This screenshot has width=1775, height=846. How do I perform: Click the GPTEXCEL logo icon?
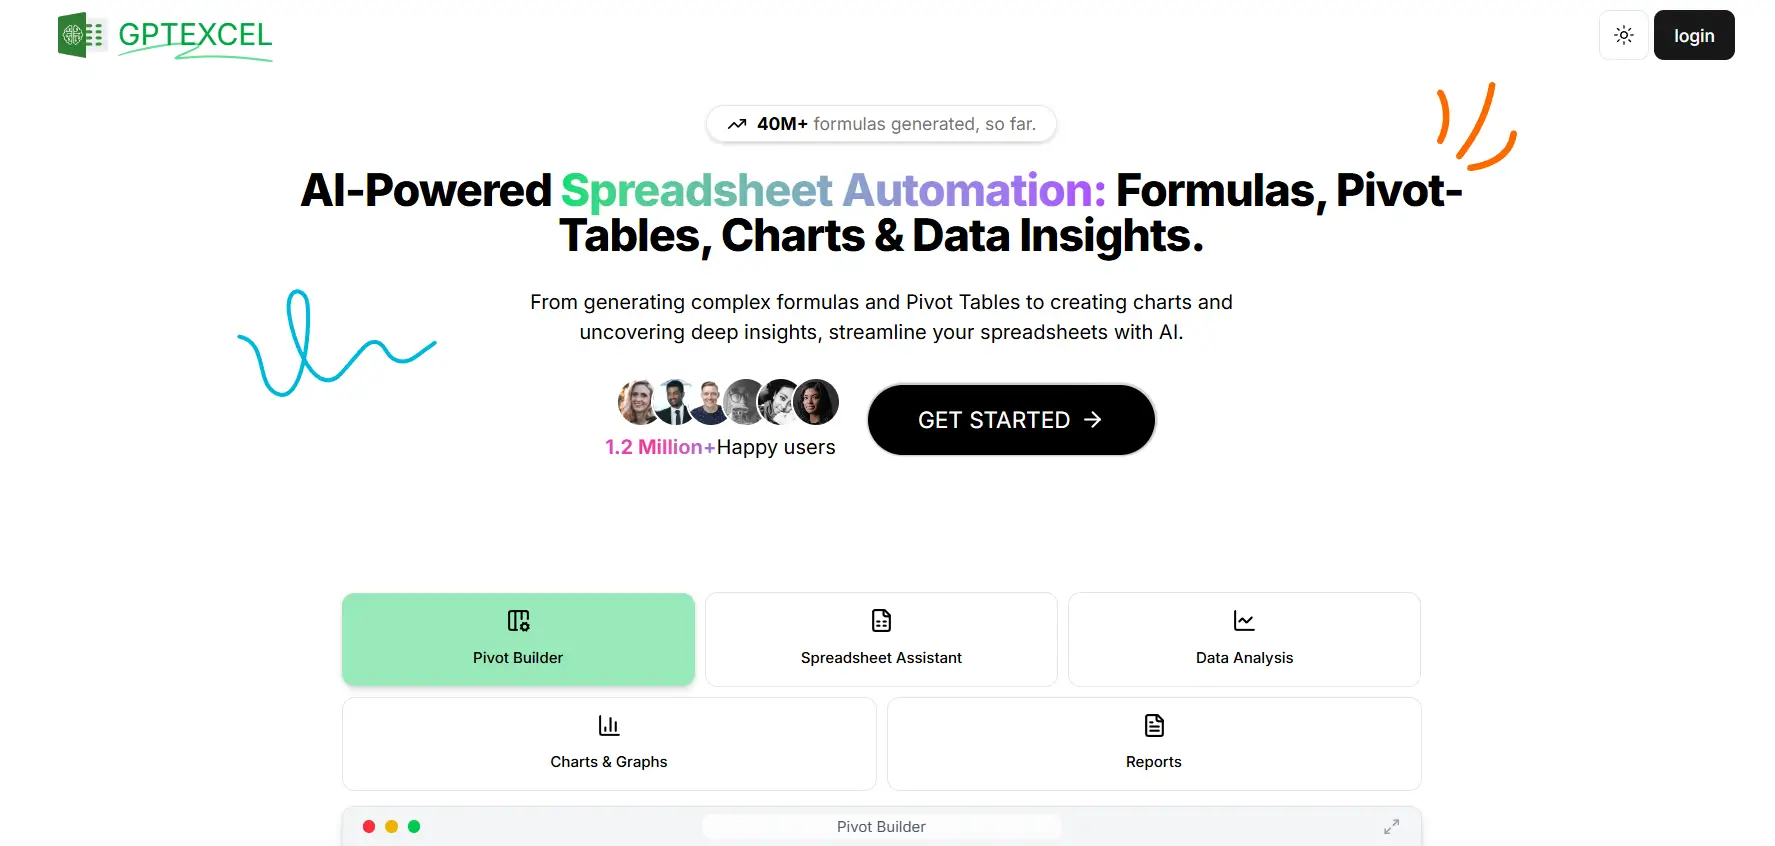point(80,34)
